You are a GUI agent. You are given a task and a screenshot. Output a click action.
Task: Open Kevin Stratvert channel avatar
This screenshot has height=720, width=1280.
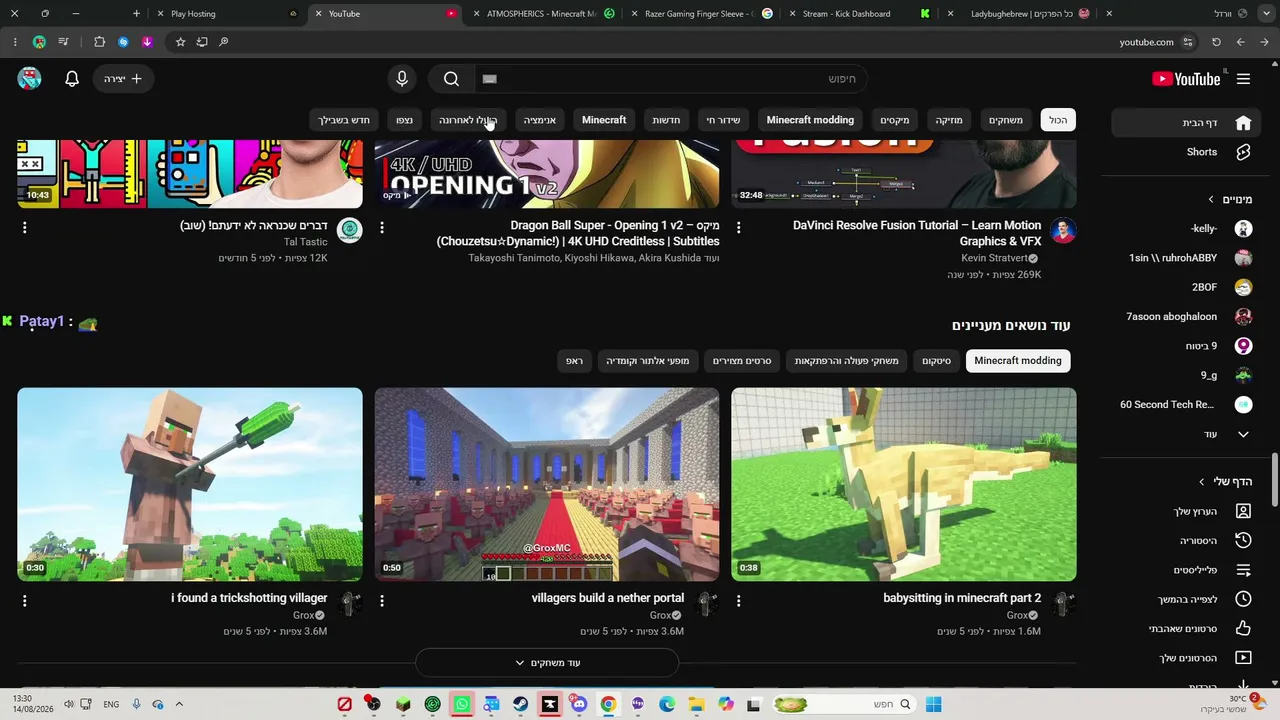[1063, 231]
